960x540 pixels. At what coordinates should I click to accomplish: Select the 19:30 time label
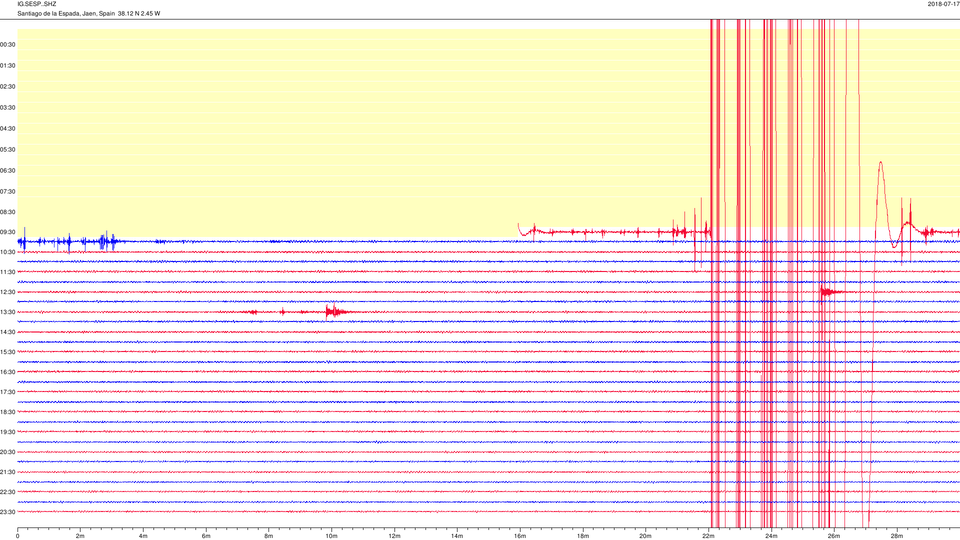pos(8,432)
